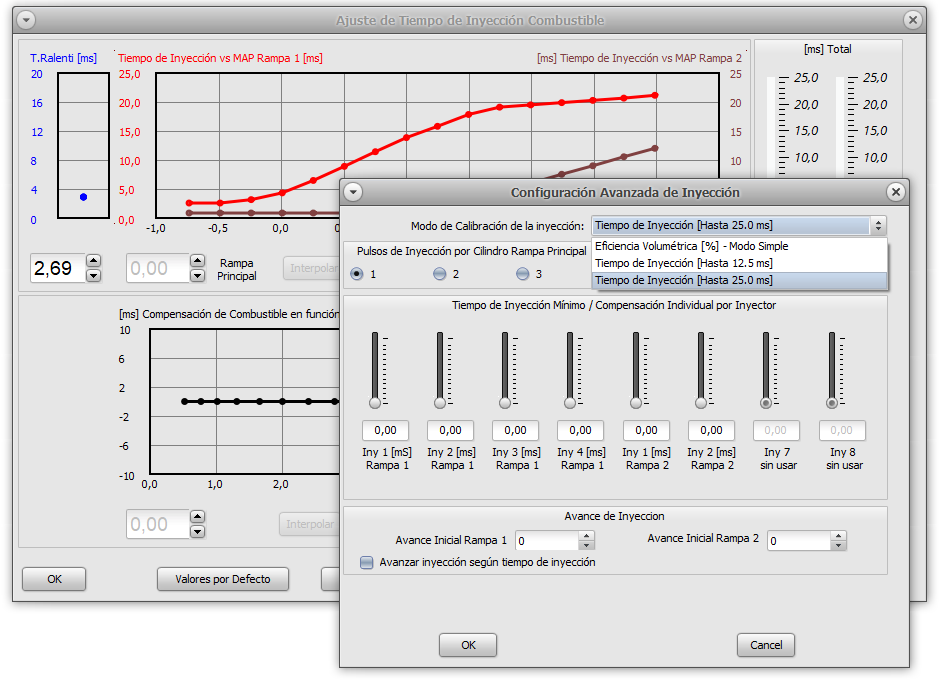Click Interpolar button beside Rampa Principal
Screen dimensions: 944x680
point(311,268)
